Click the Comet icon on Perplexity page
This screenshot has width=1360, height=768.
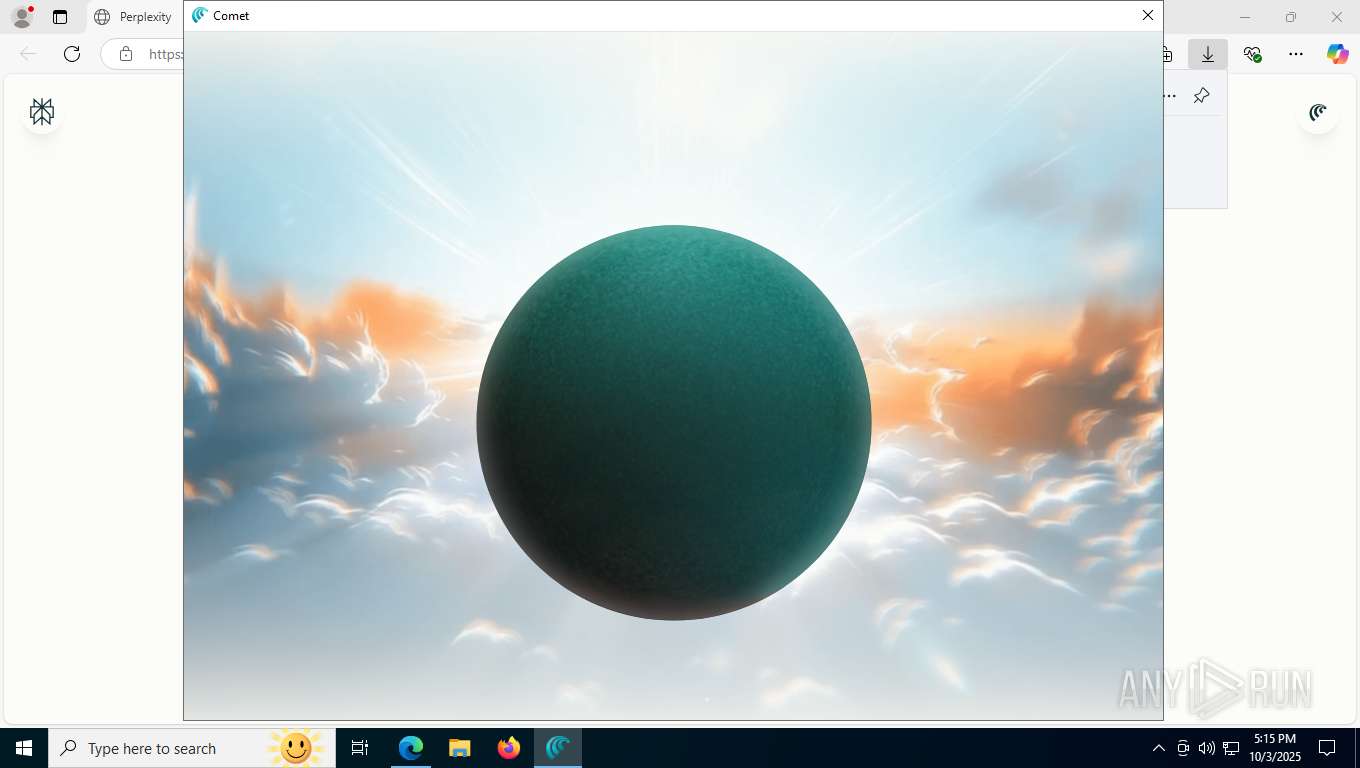click(x=1318, y=112)
